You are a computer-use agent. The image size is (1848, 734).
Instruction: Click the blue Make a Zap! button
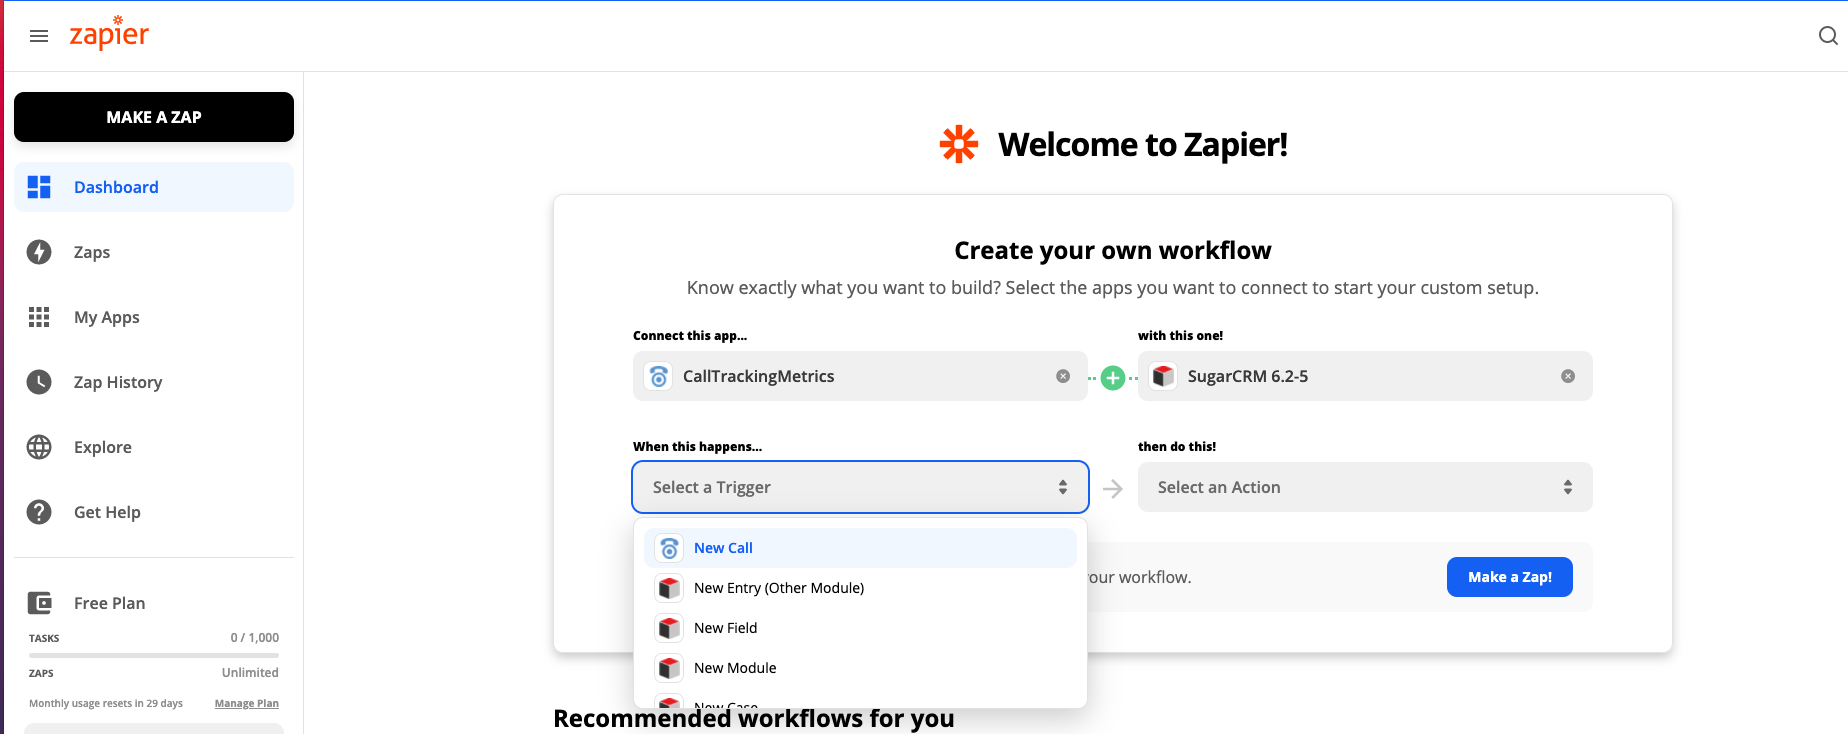[1510, 577]
